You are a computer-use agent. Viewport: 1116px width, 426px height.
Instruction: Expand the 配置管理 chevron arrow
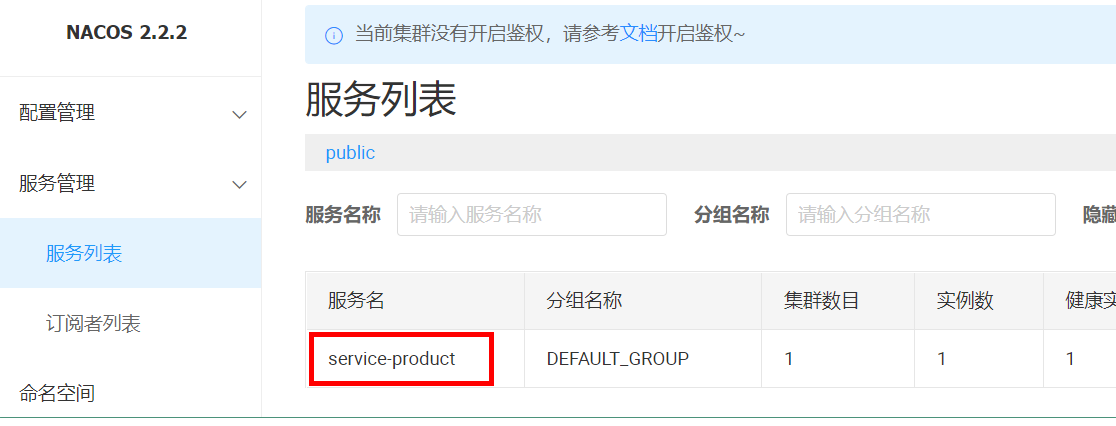point(239,114)
